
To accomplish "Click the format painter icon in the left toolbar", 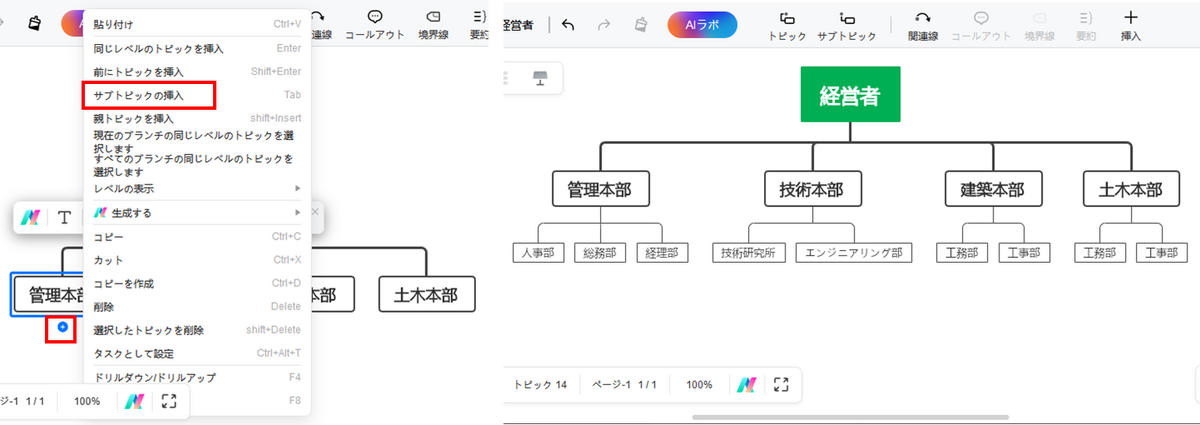I will click(35, 23).
